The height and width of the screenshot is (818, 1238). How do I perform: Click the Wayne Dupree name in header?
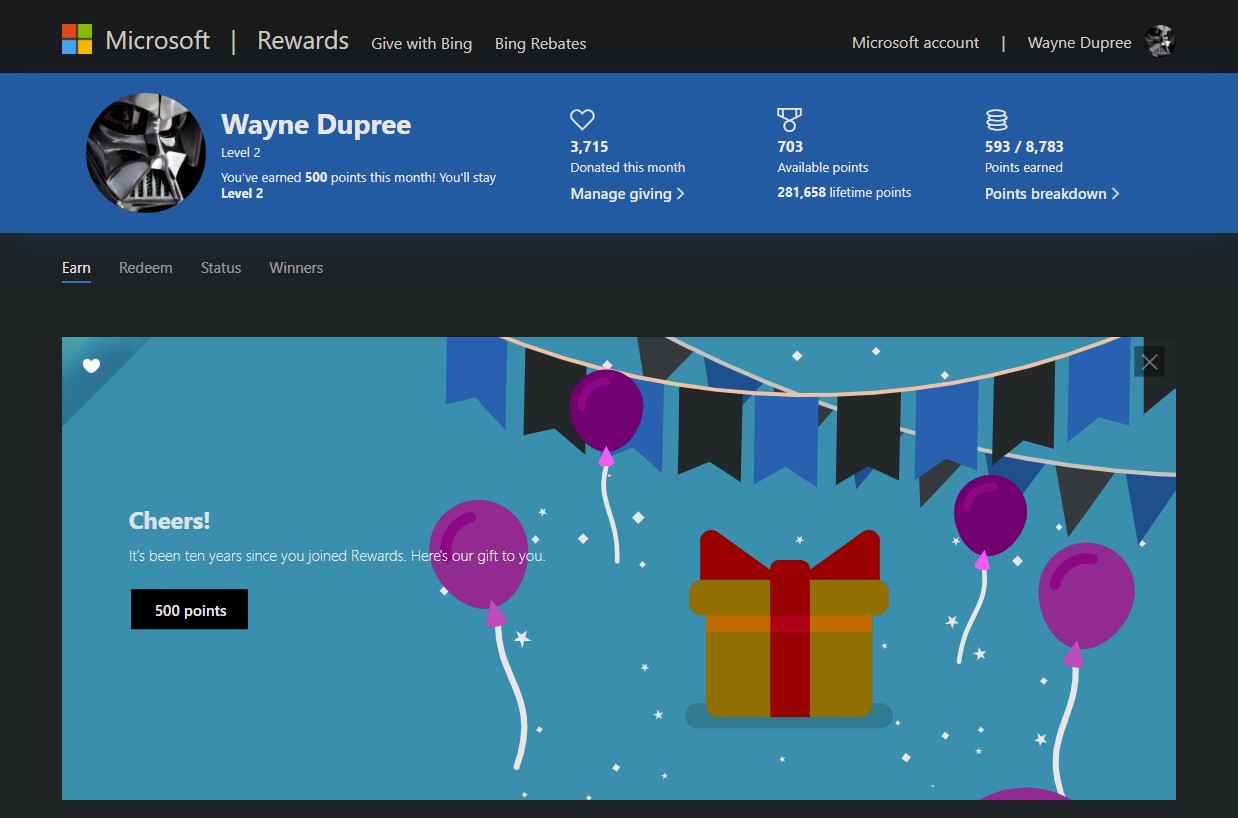(x=1079, y=42)
